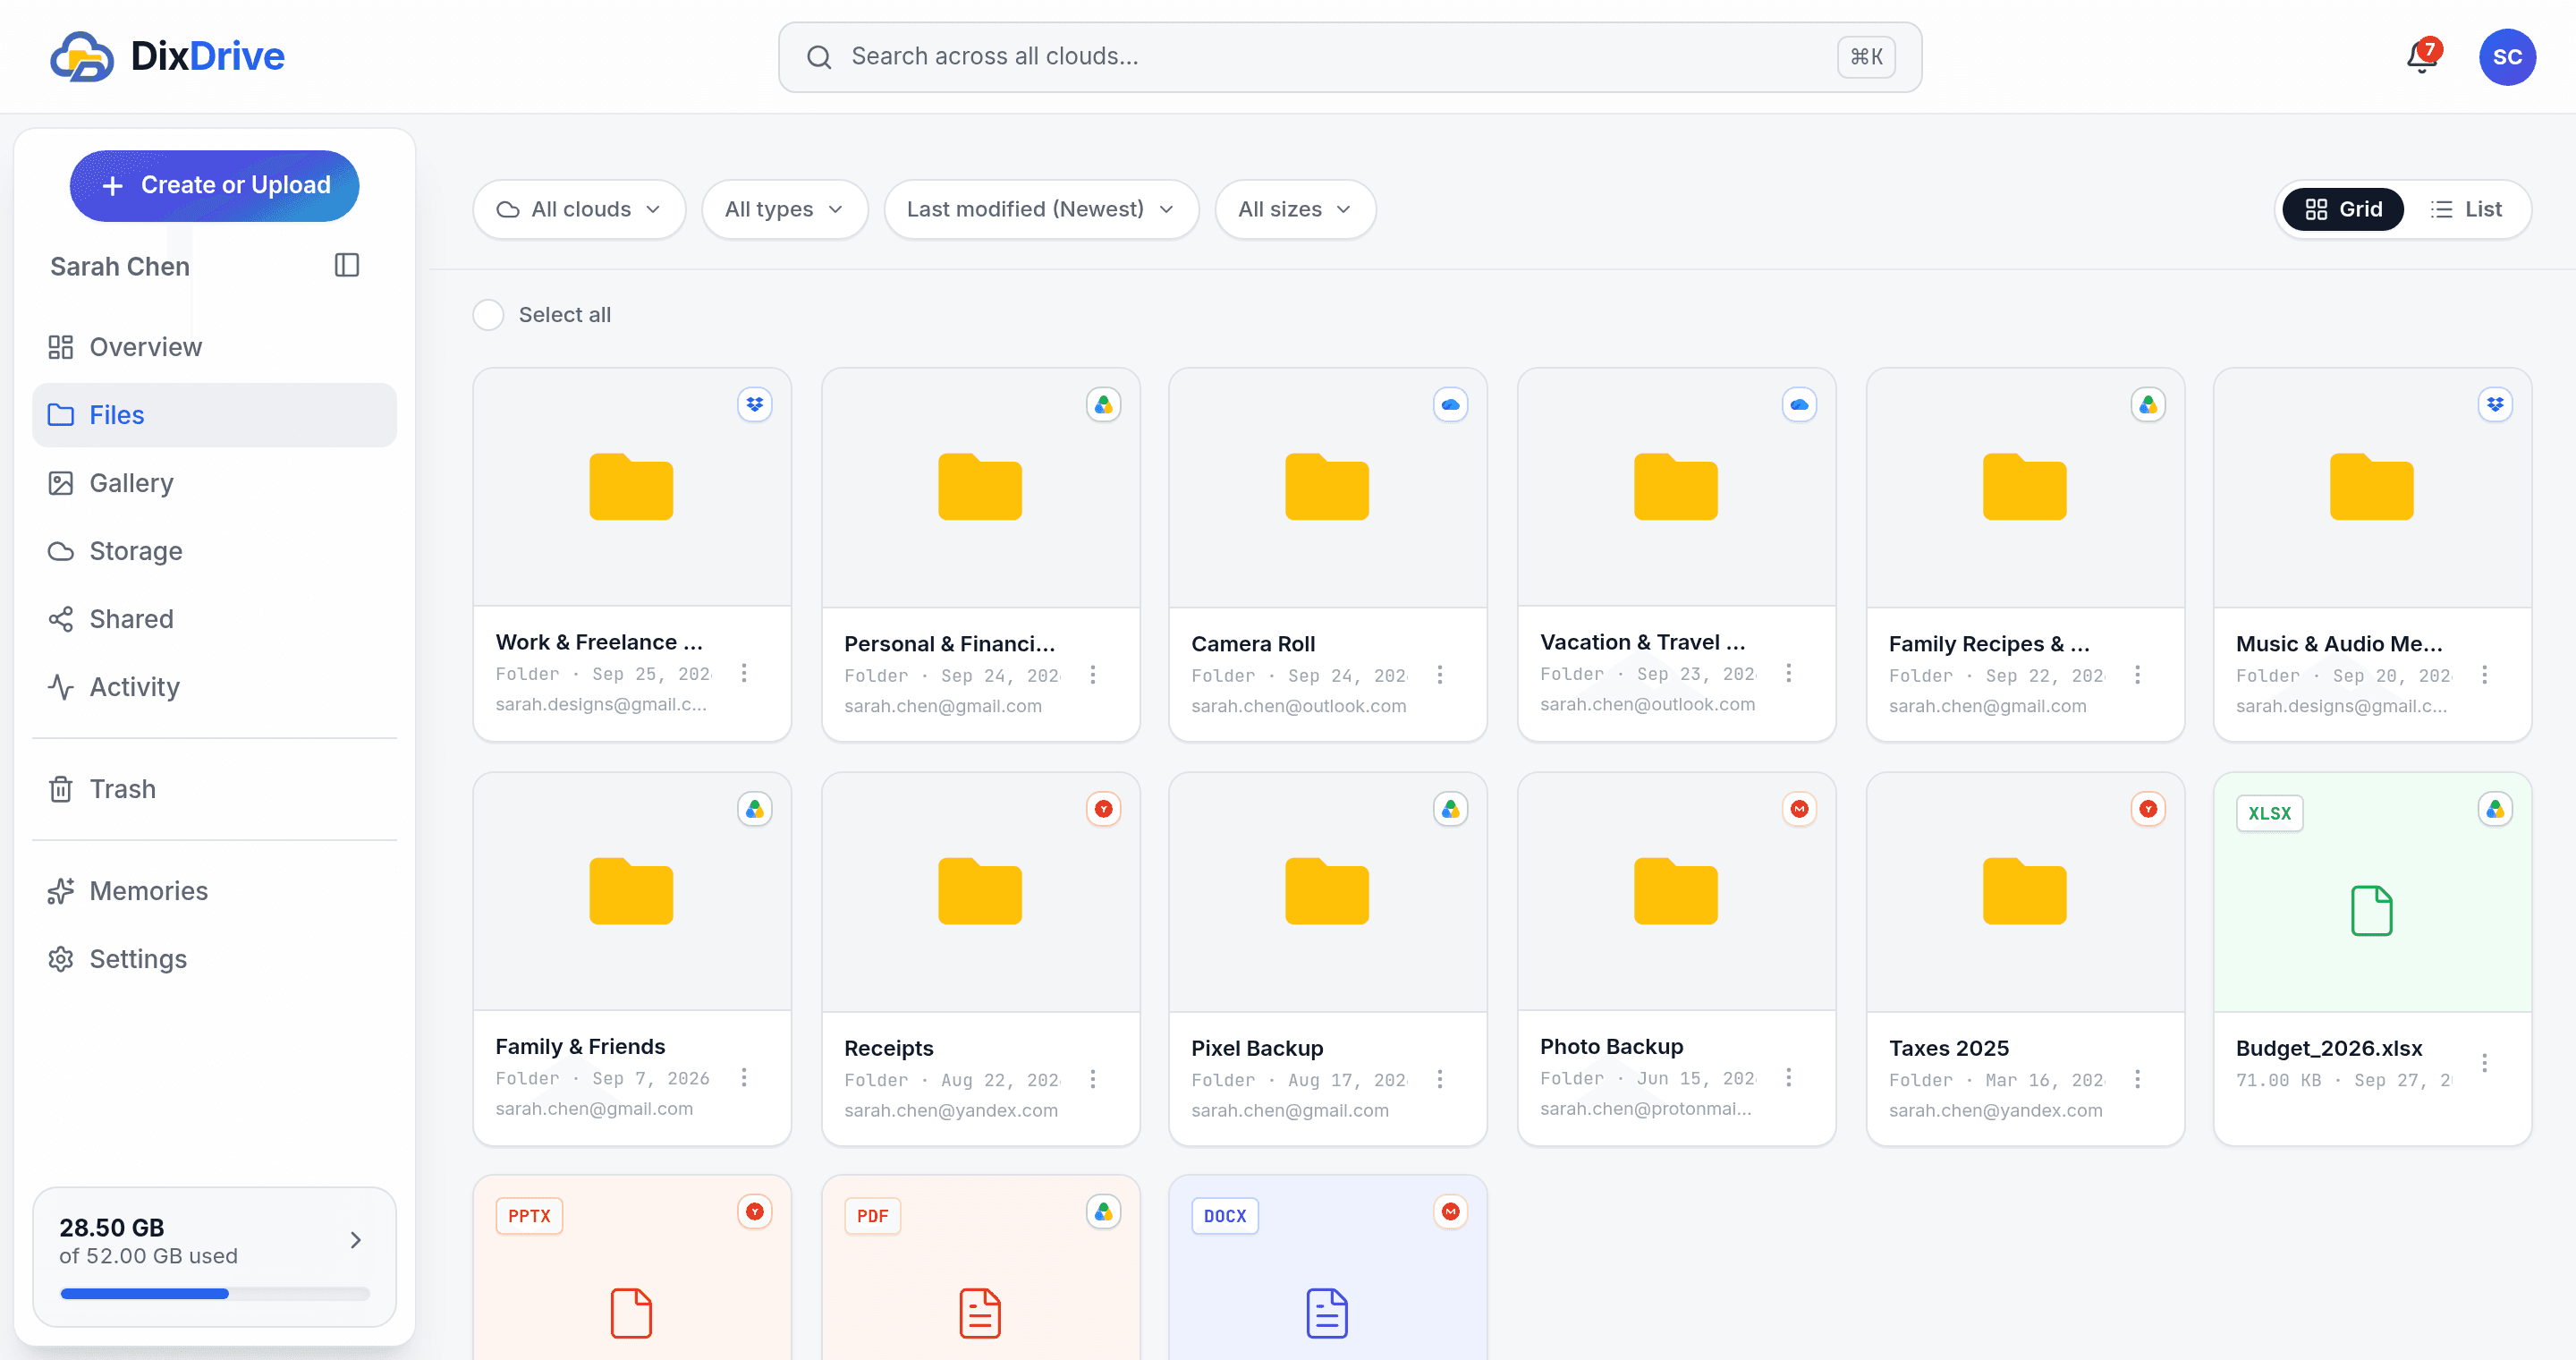Expand storage usage details chevron
The image size is (2576, 1360).
tap(355, 1240)
